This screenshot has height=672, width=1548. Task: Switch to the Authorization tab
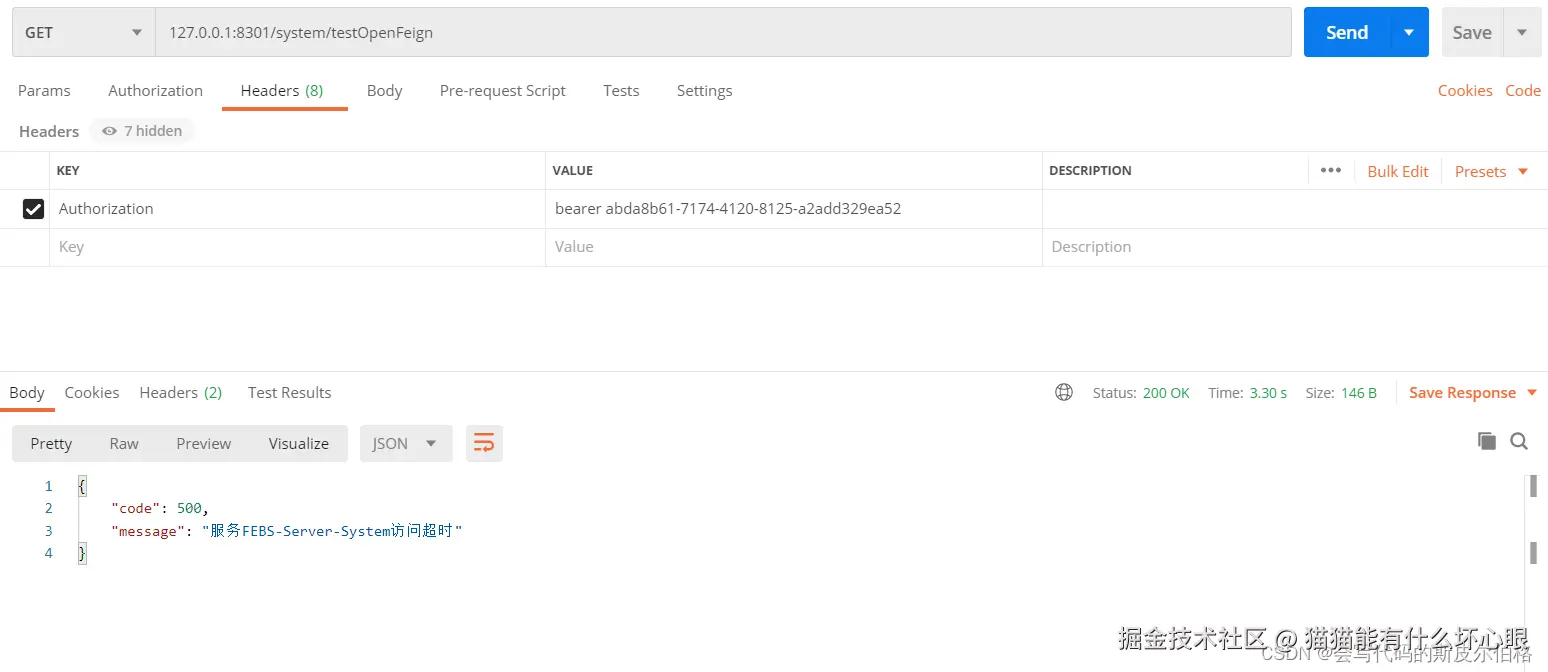[155, 90]
